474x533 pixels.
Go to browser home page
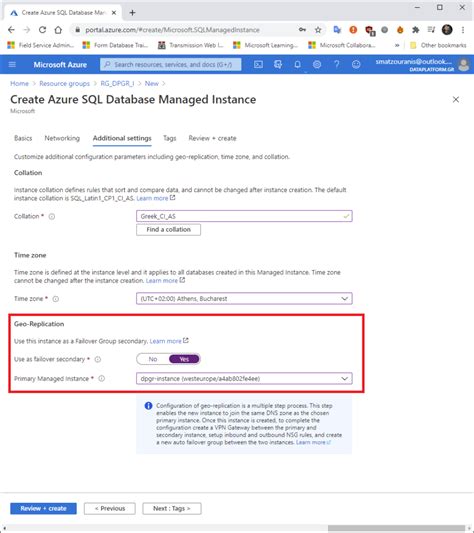click(x=58, y=30)
